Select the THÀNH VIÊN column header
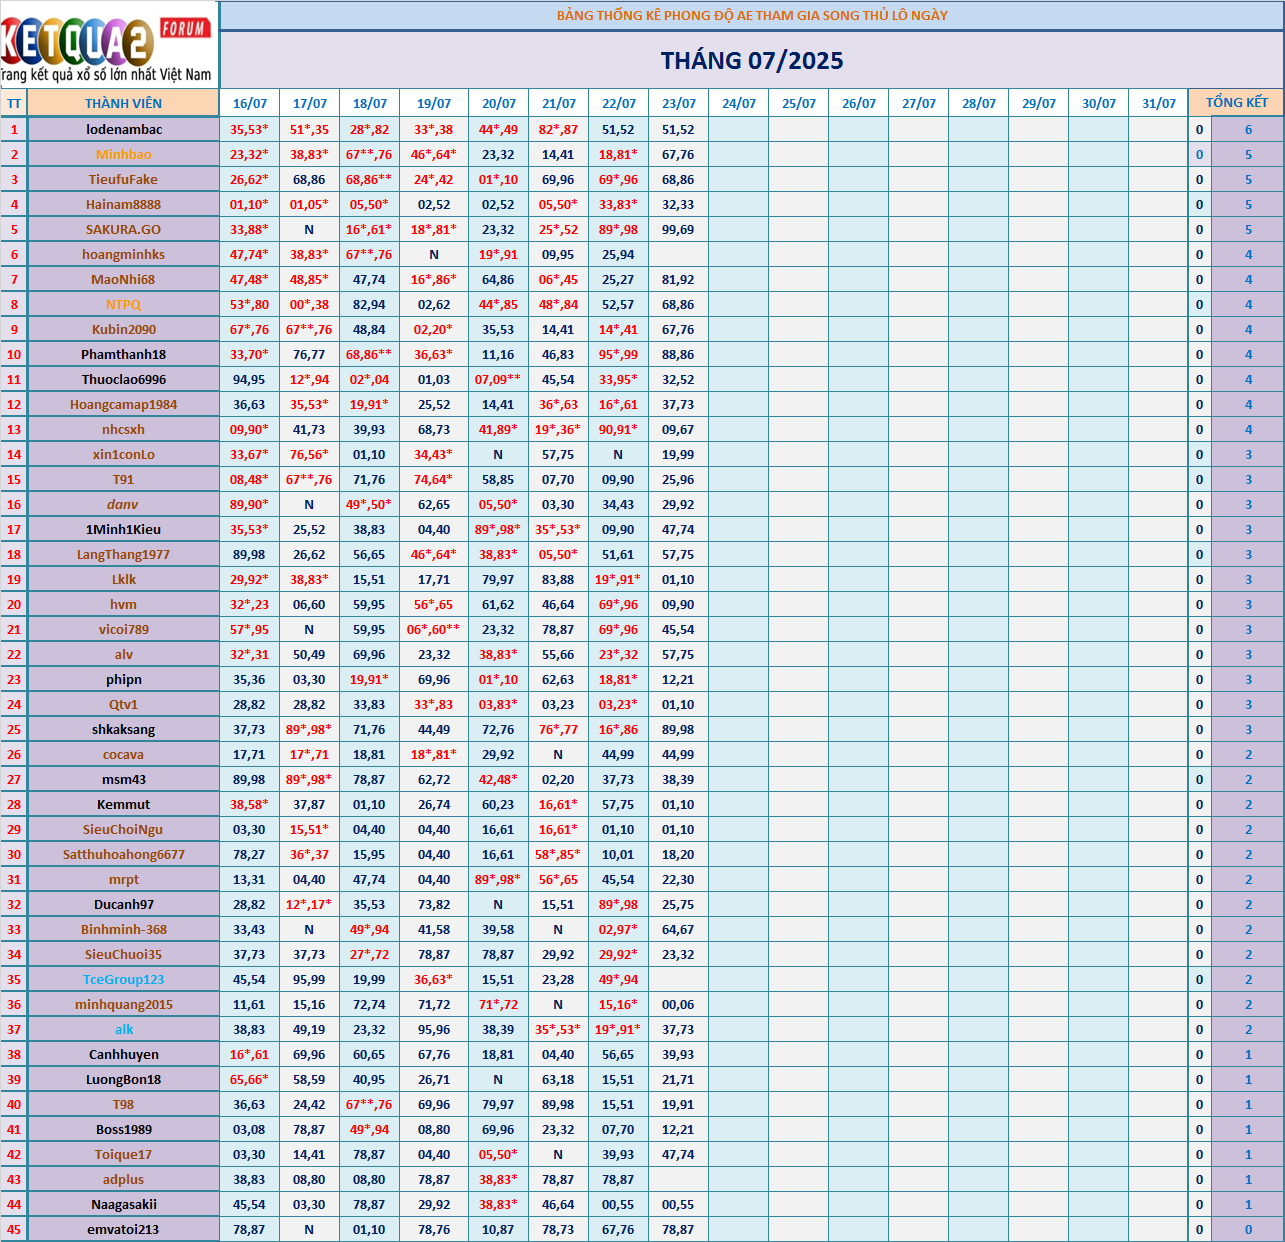The height and width of the screenshot is (1242, 1285). (x=123, y=103)
